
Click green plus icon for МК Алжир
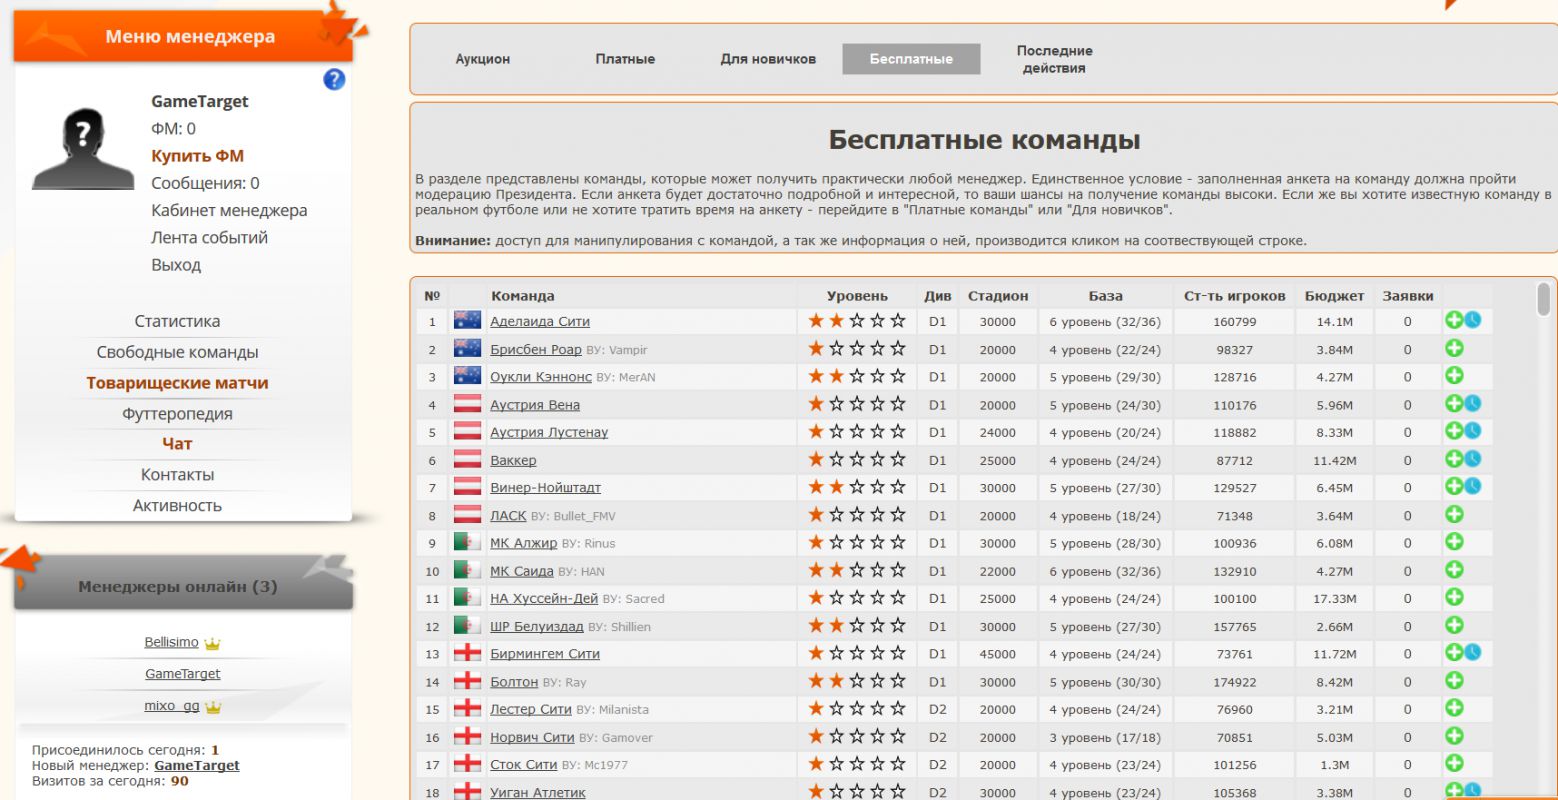pyautogui.click(x=1454, y=542)
